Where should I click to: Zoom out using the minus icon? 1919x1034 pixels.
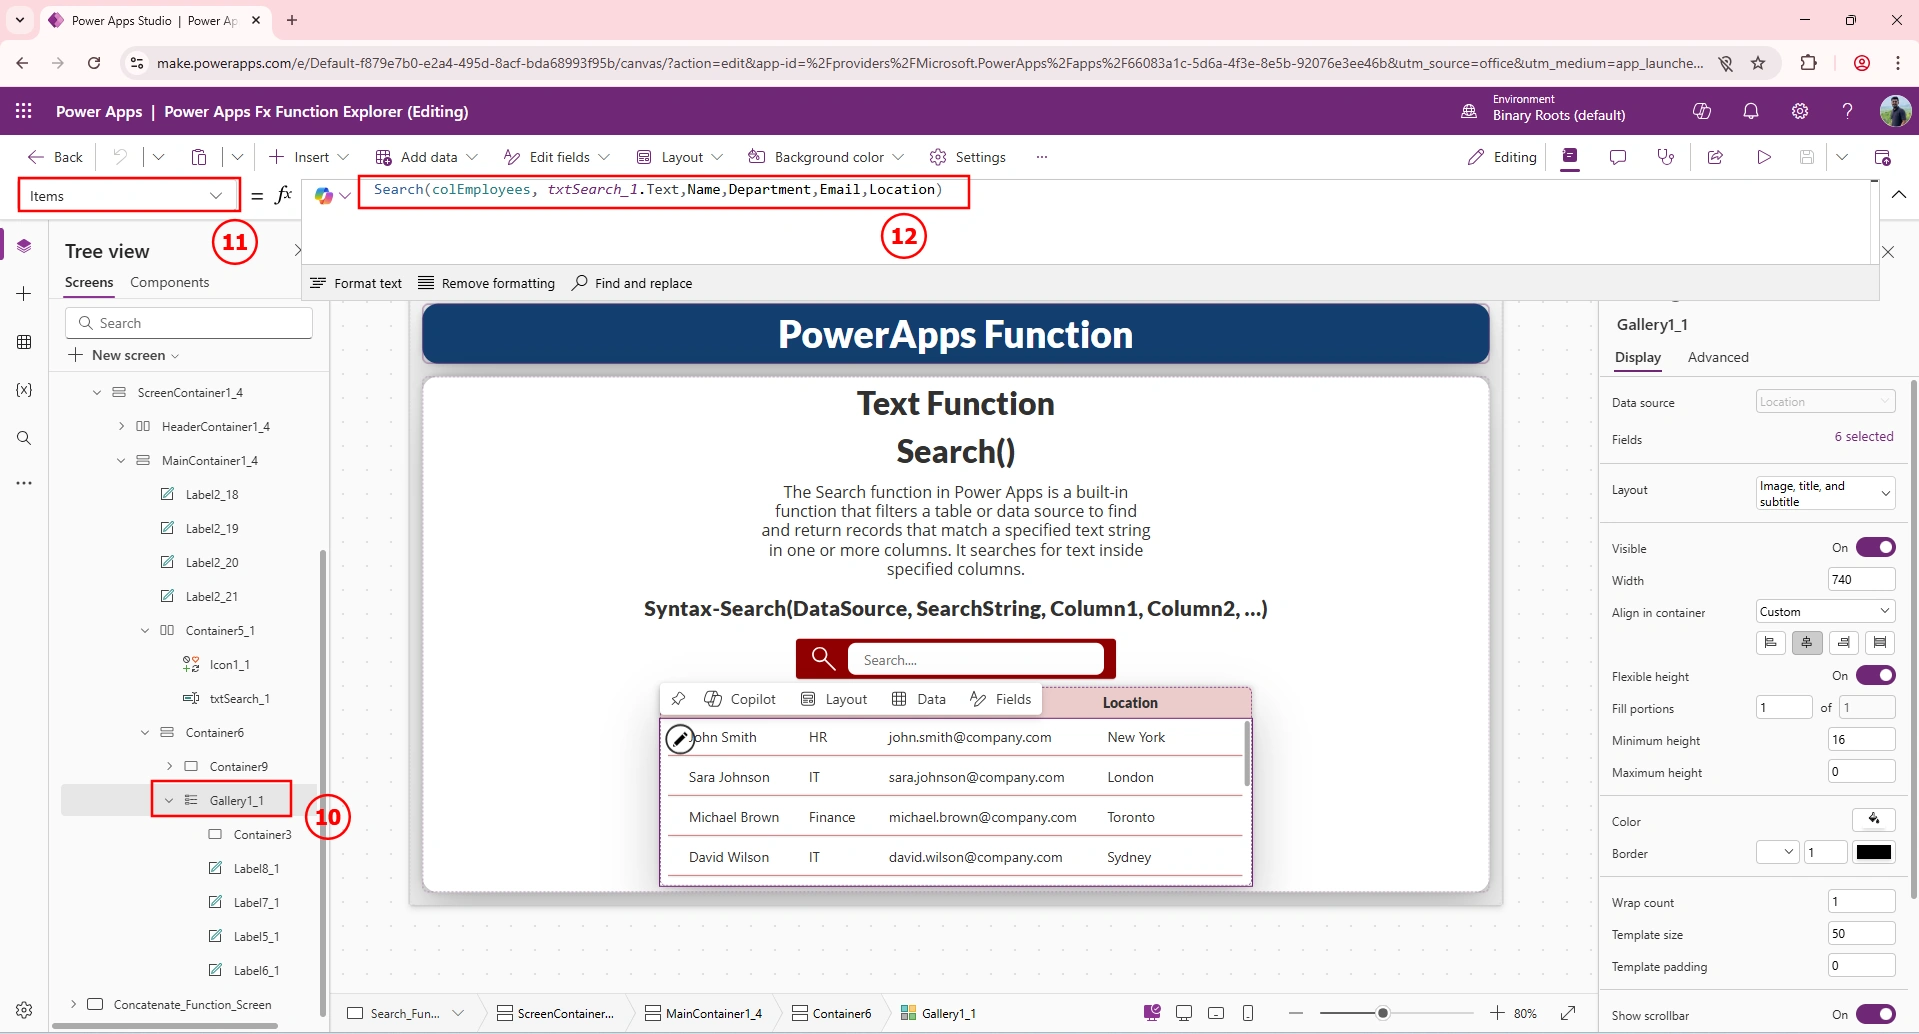1296,1013
